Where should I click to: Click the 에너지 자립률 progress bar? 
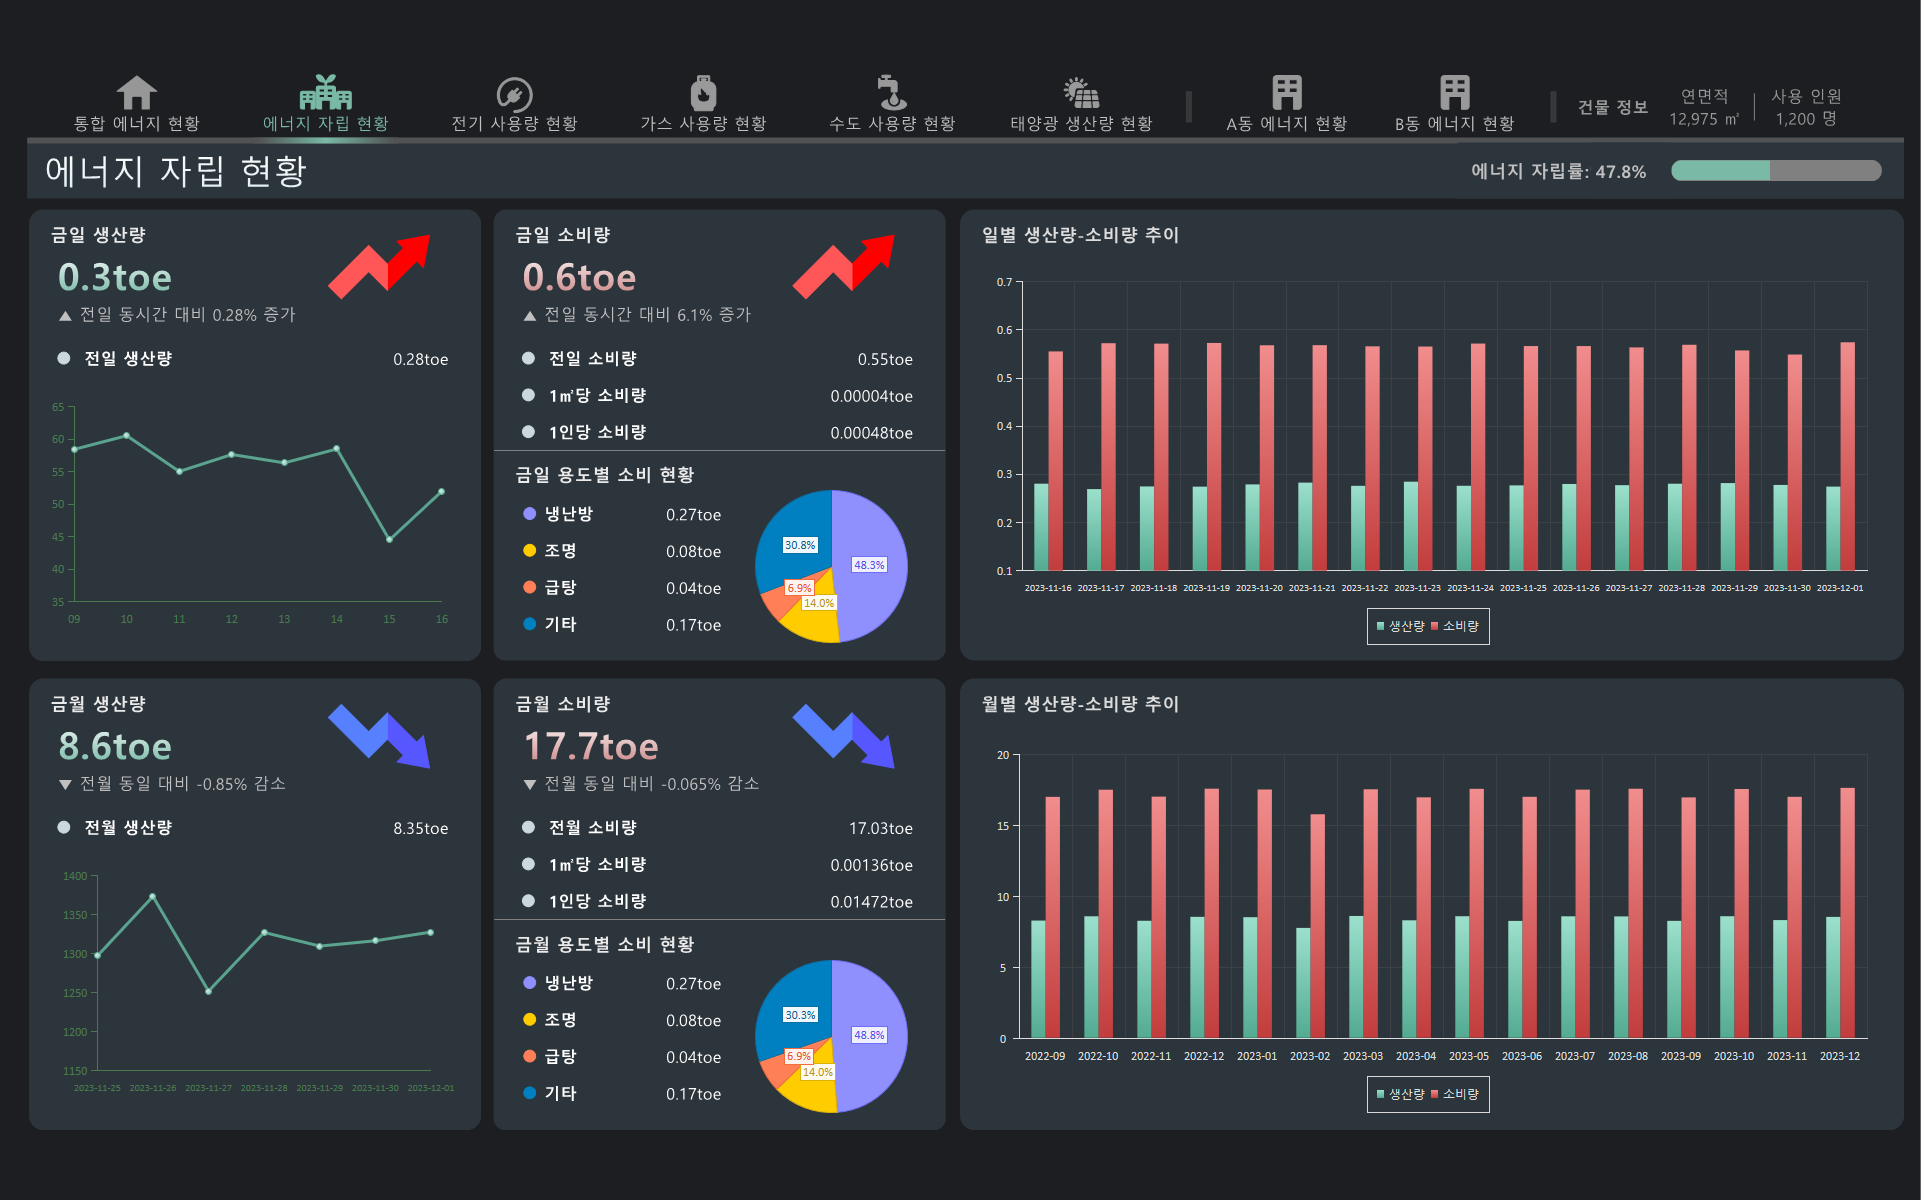(x=1775, y=171)
